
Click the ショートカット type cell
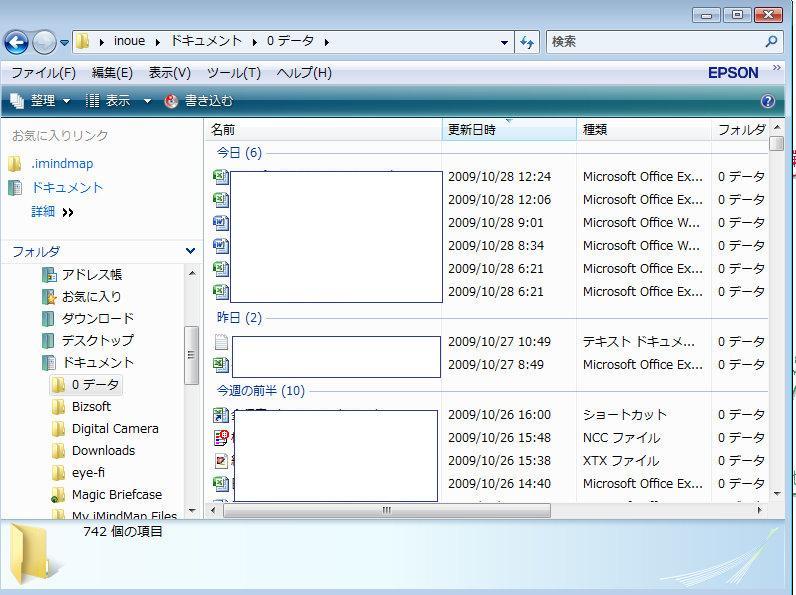pyautogui.click(x=625, y=415)
